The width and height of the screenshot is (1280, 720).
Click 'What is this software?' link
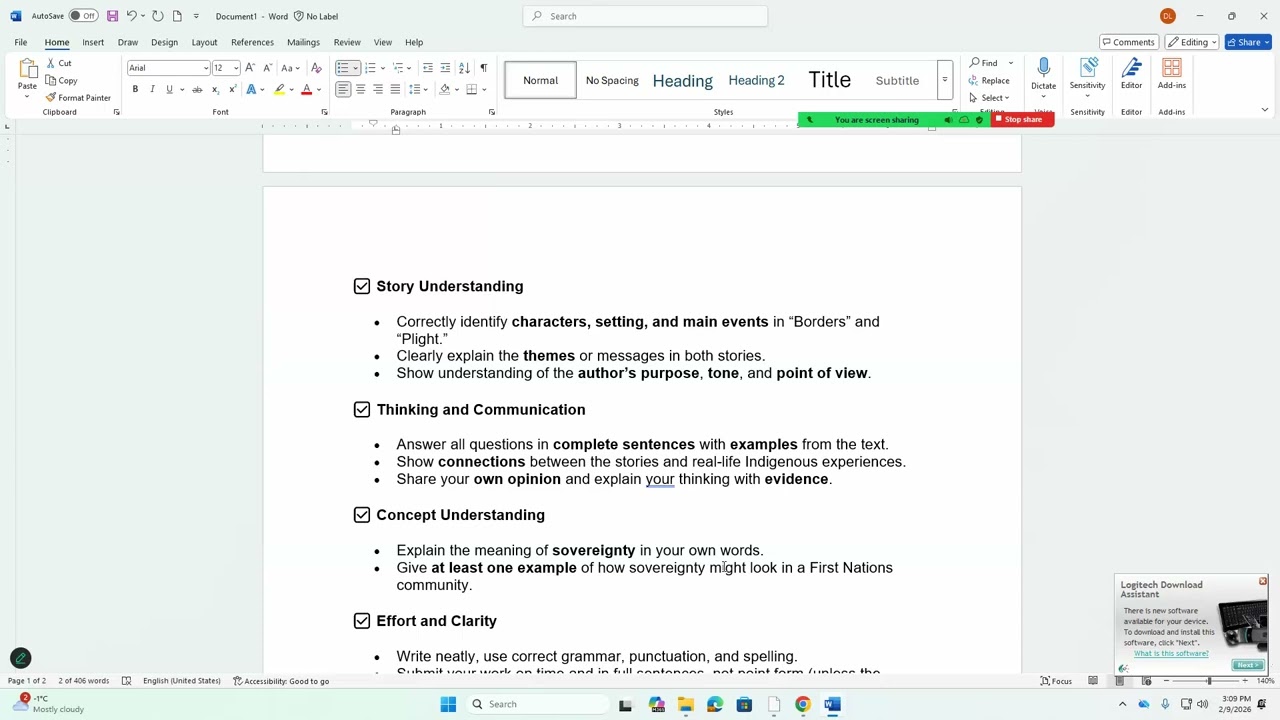click(1171, 653)
